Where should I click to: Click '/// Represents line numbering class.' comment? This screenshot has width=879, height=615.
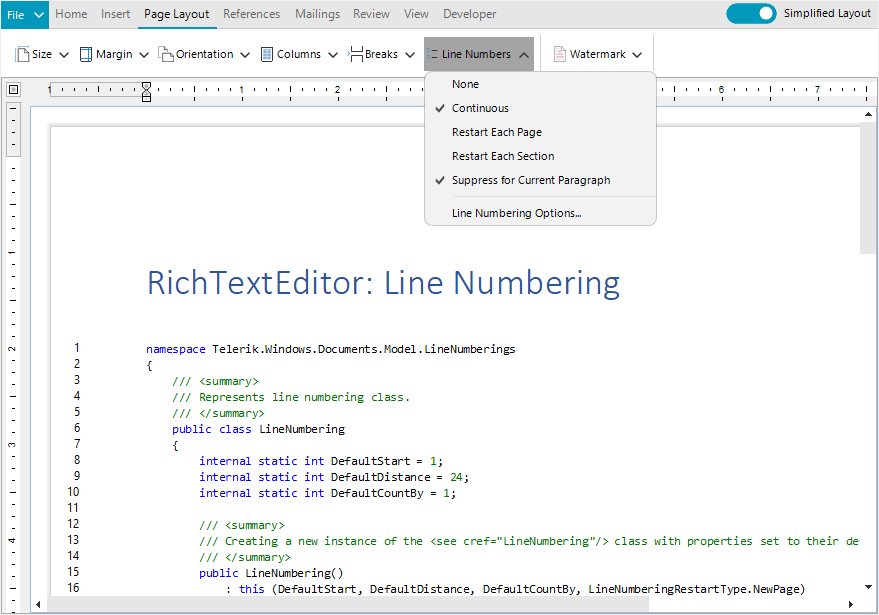291,397
